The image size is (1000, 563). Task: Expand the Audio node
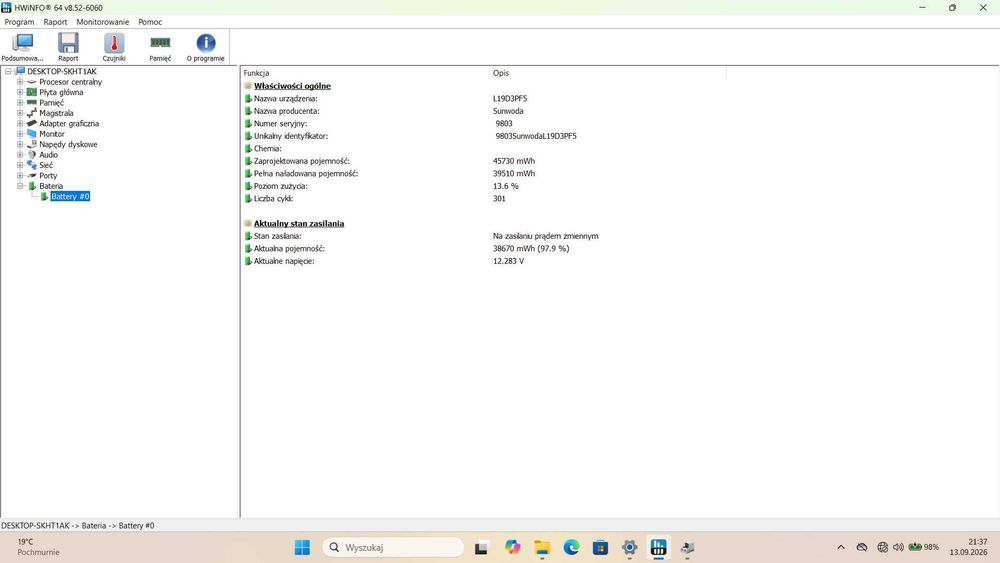tap(20, 155)
